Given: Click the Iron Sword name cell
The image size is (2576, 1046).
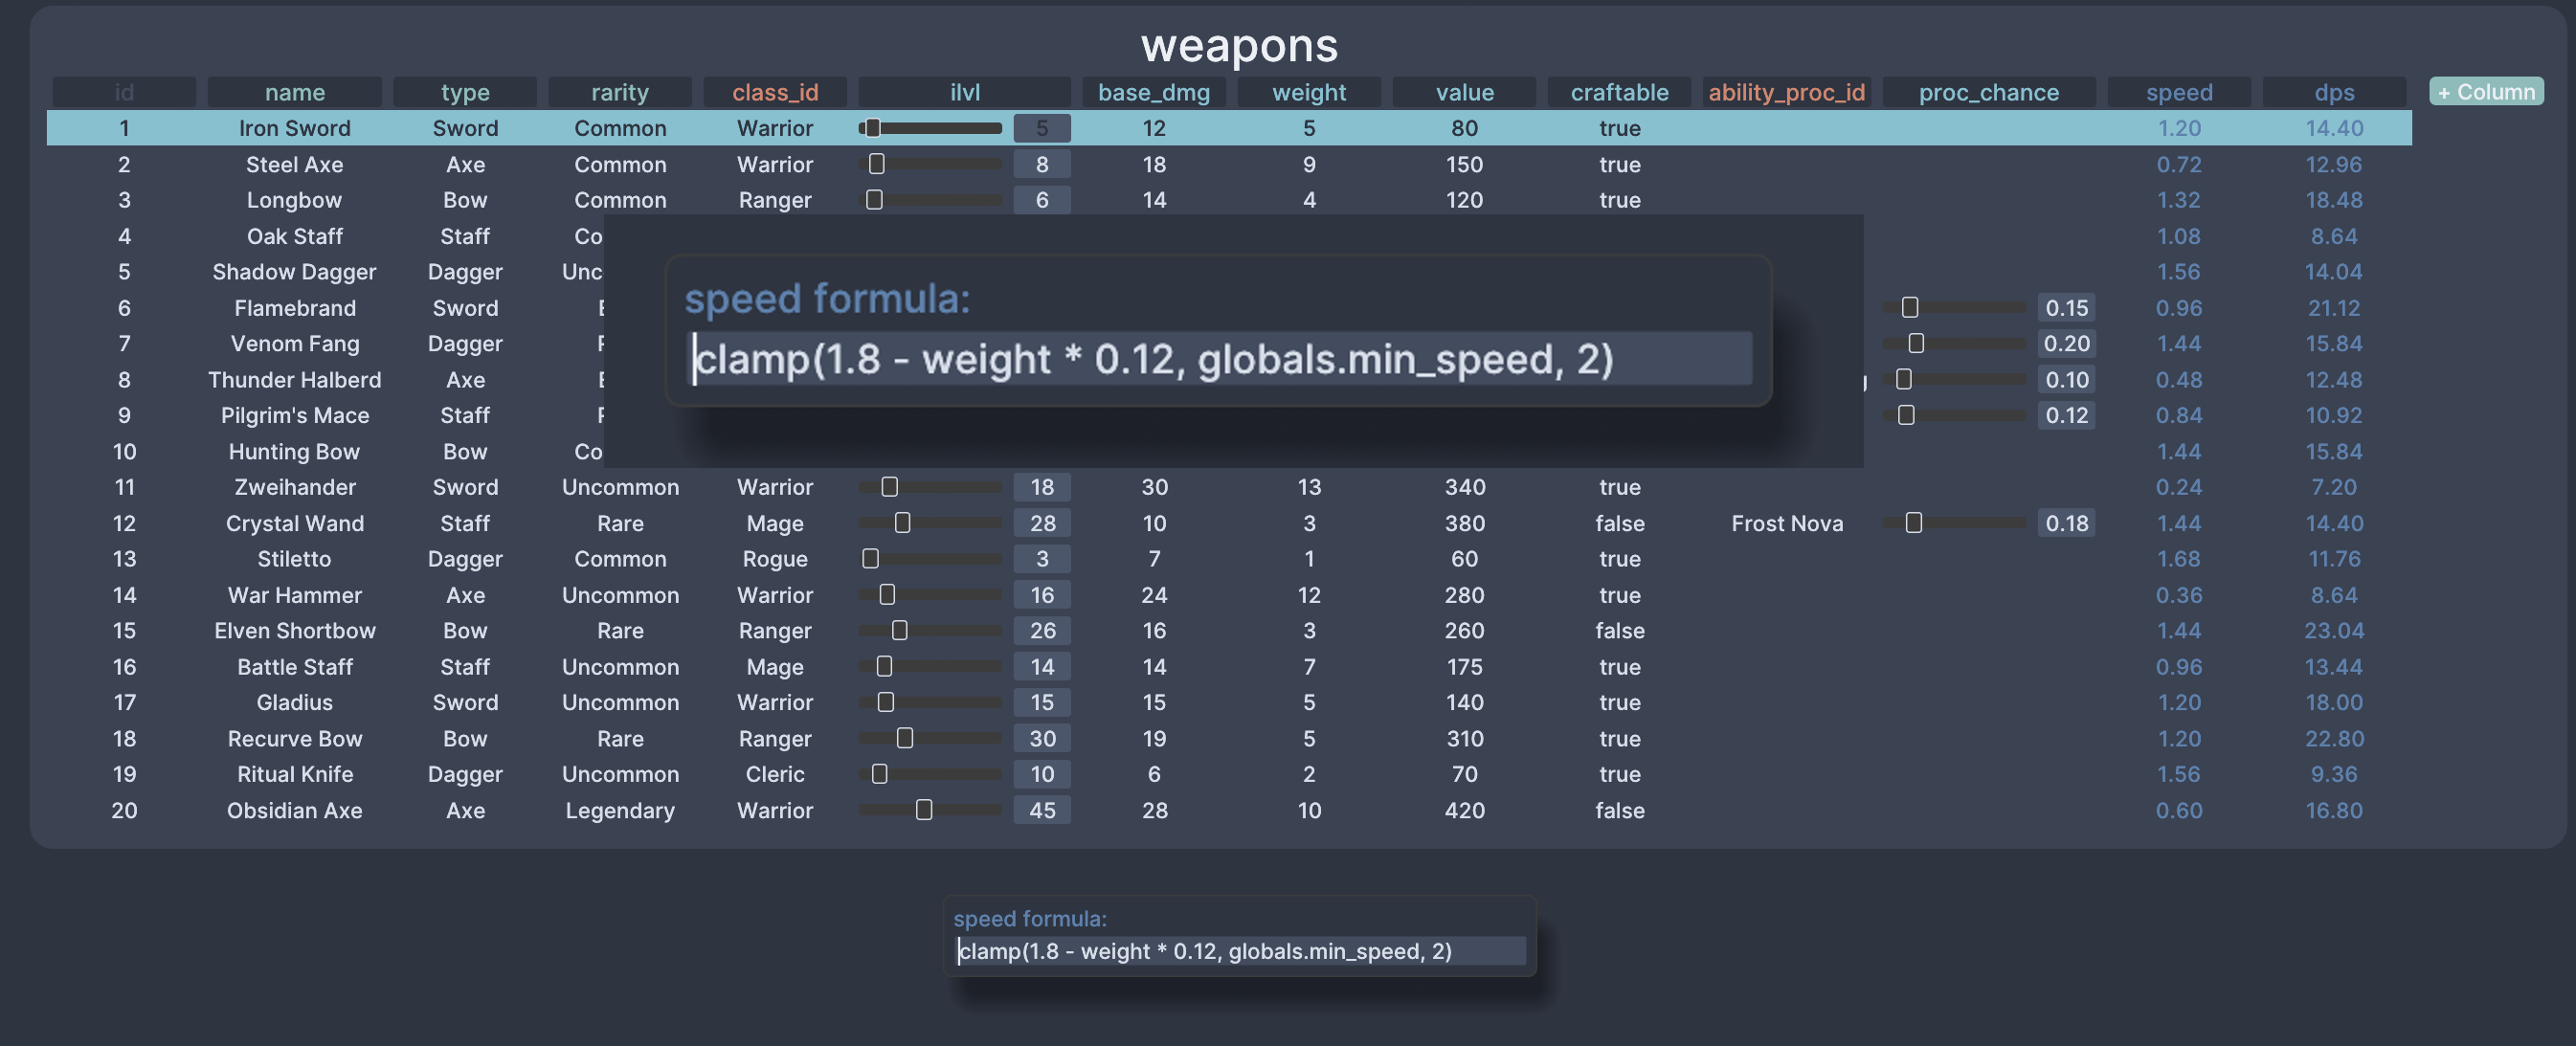Looking at the screenshot, I should (294, 128).
